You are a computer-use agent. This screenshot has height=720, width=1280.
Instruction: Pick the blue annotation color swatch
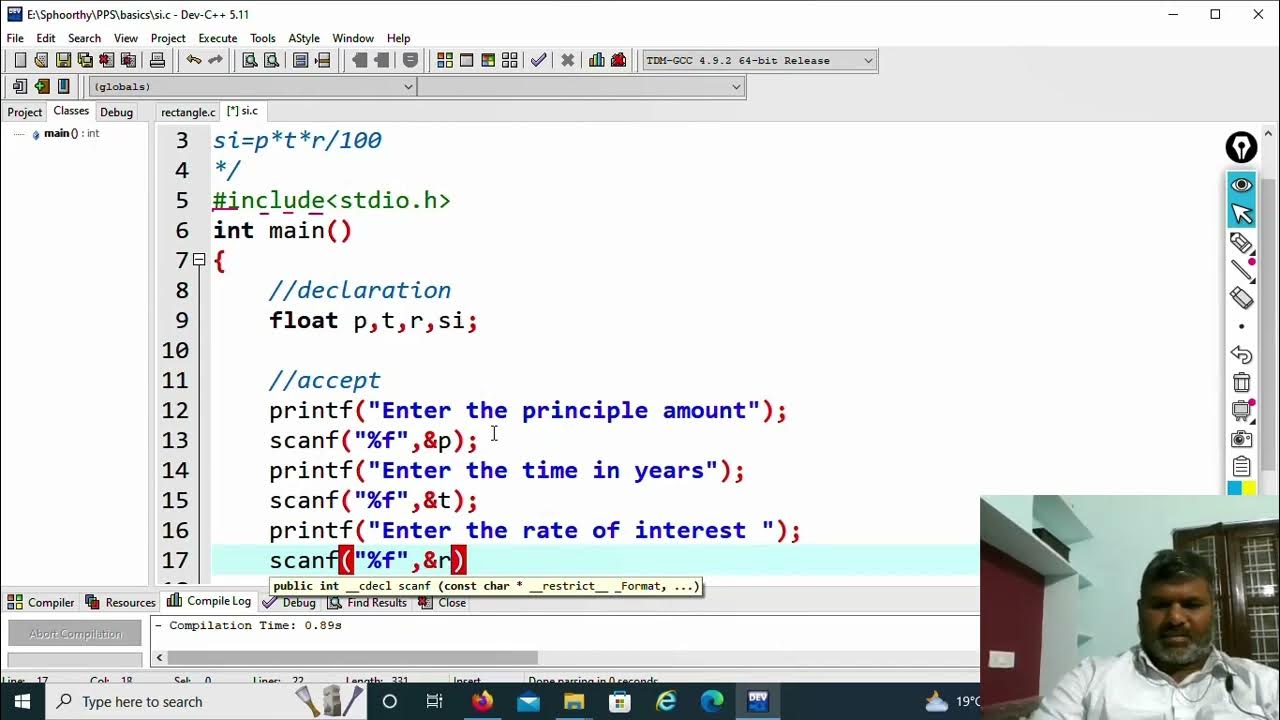point(1234,488)
